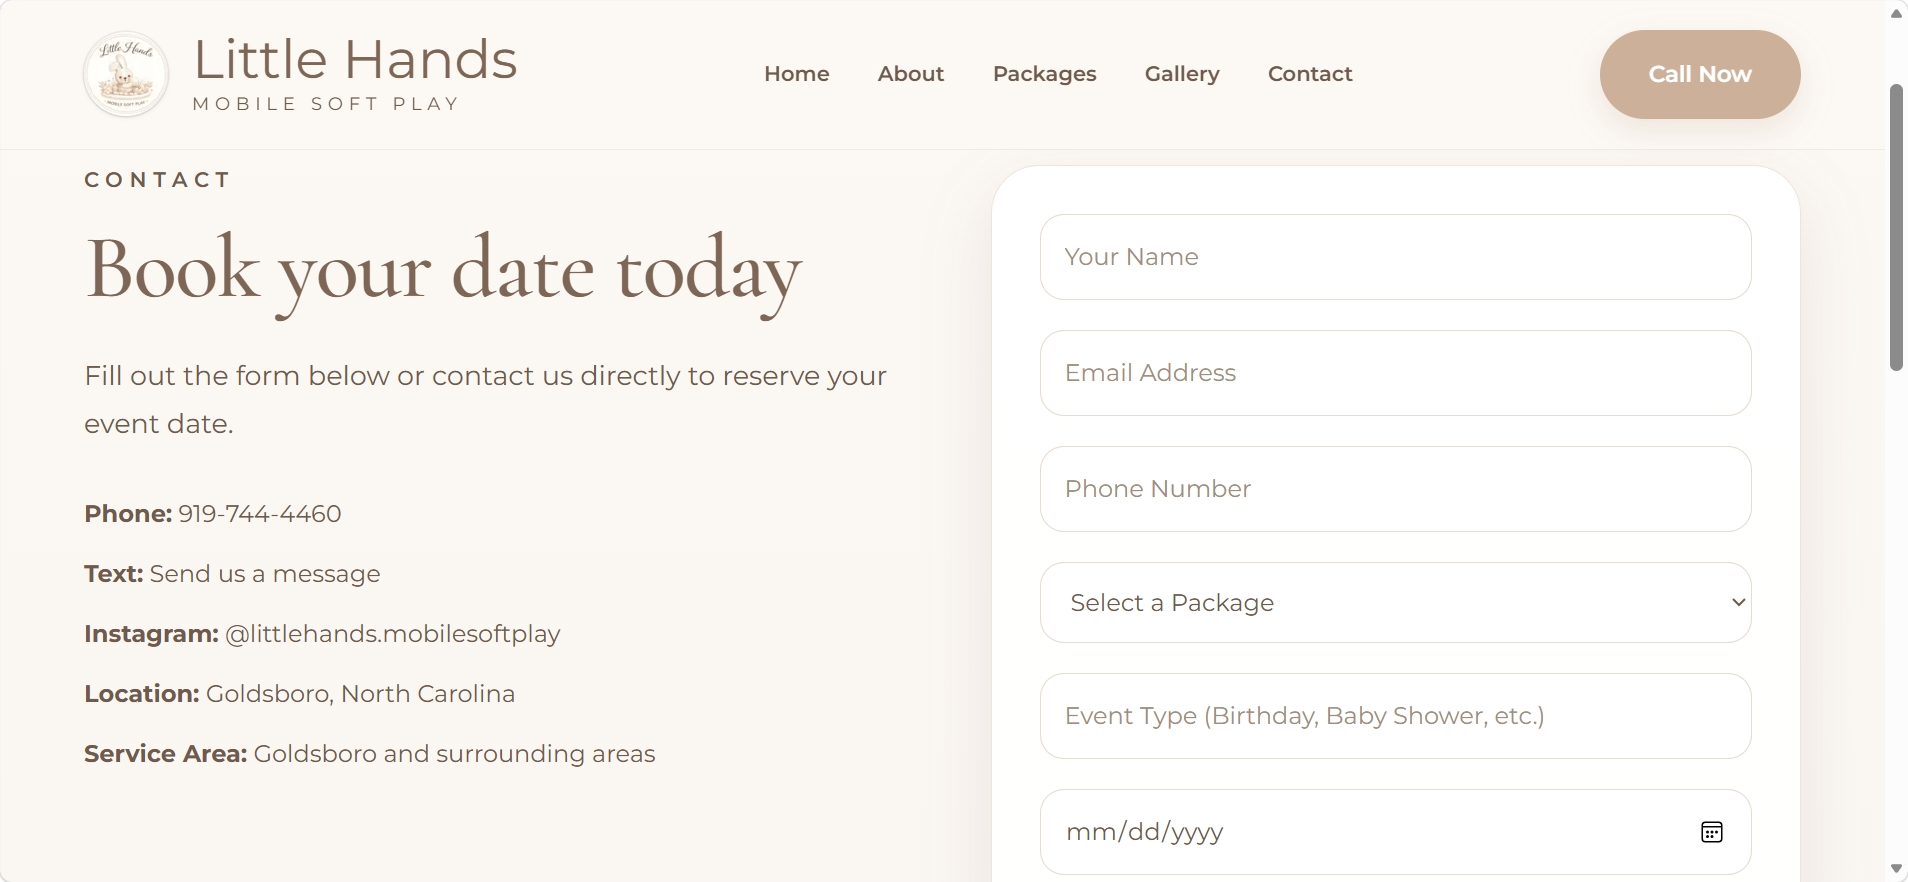Focus the Your Name field

[x=1395, y=257]
